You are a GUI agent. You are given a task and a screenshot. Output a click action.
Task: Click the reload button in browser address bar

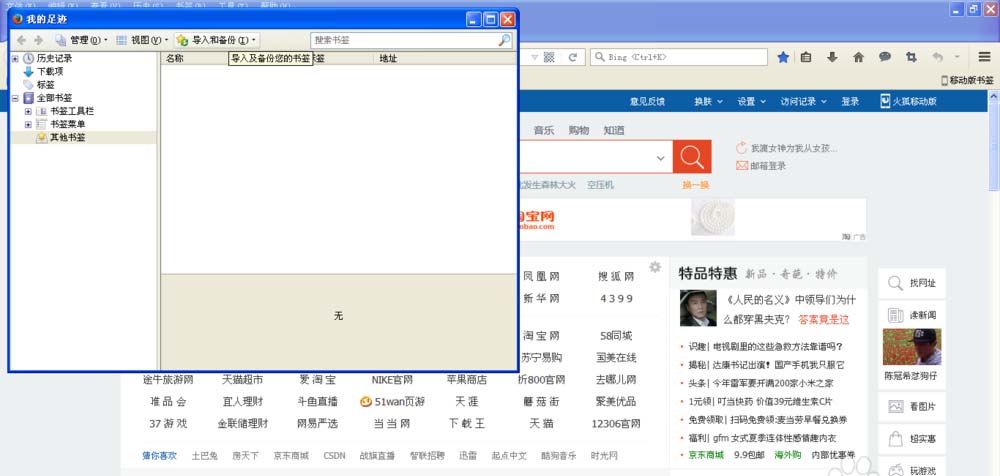573,57
